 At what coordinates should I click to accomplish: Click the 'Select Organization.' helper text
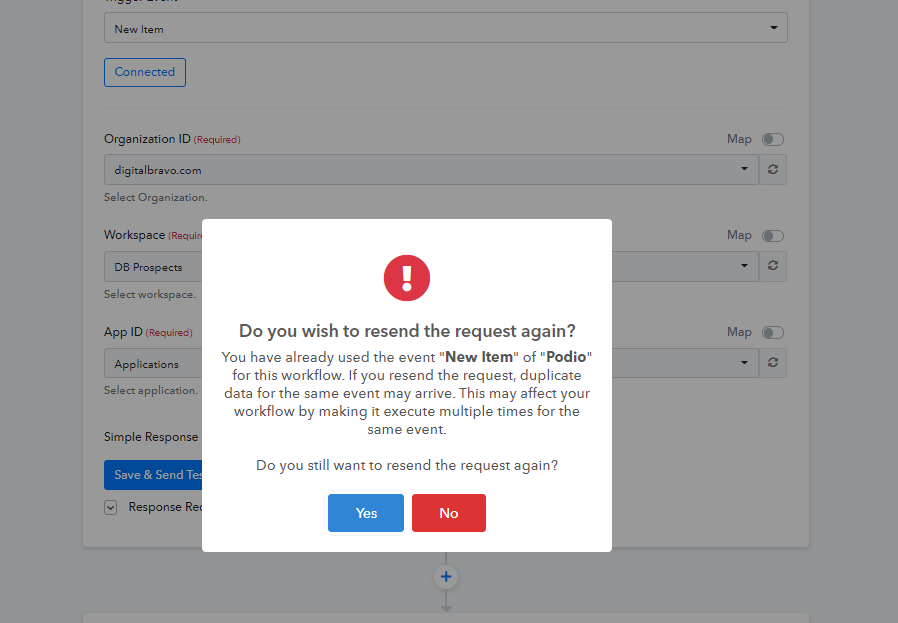pyautogui.click(x=155, y=198)
